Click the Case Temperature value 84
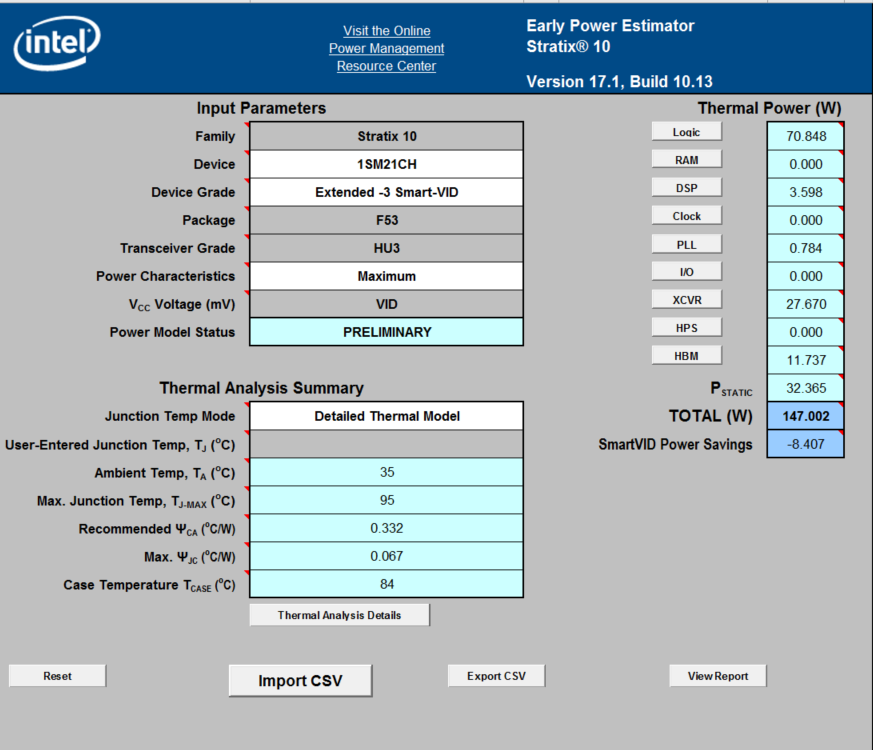The height and width of the screenshot is (750, 873). tap(386, 584)
